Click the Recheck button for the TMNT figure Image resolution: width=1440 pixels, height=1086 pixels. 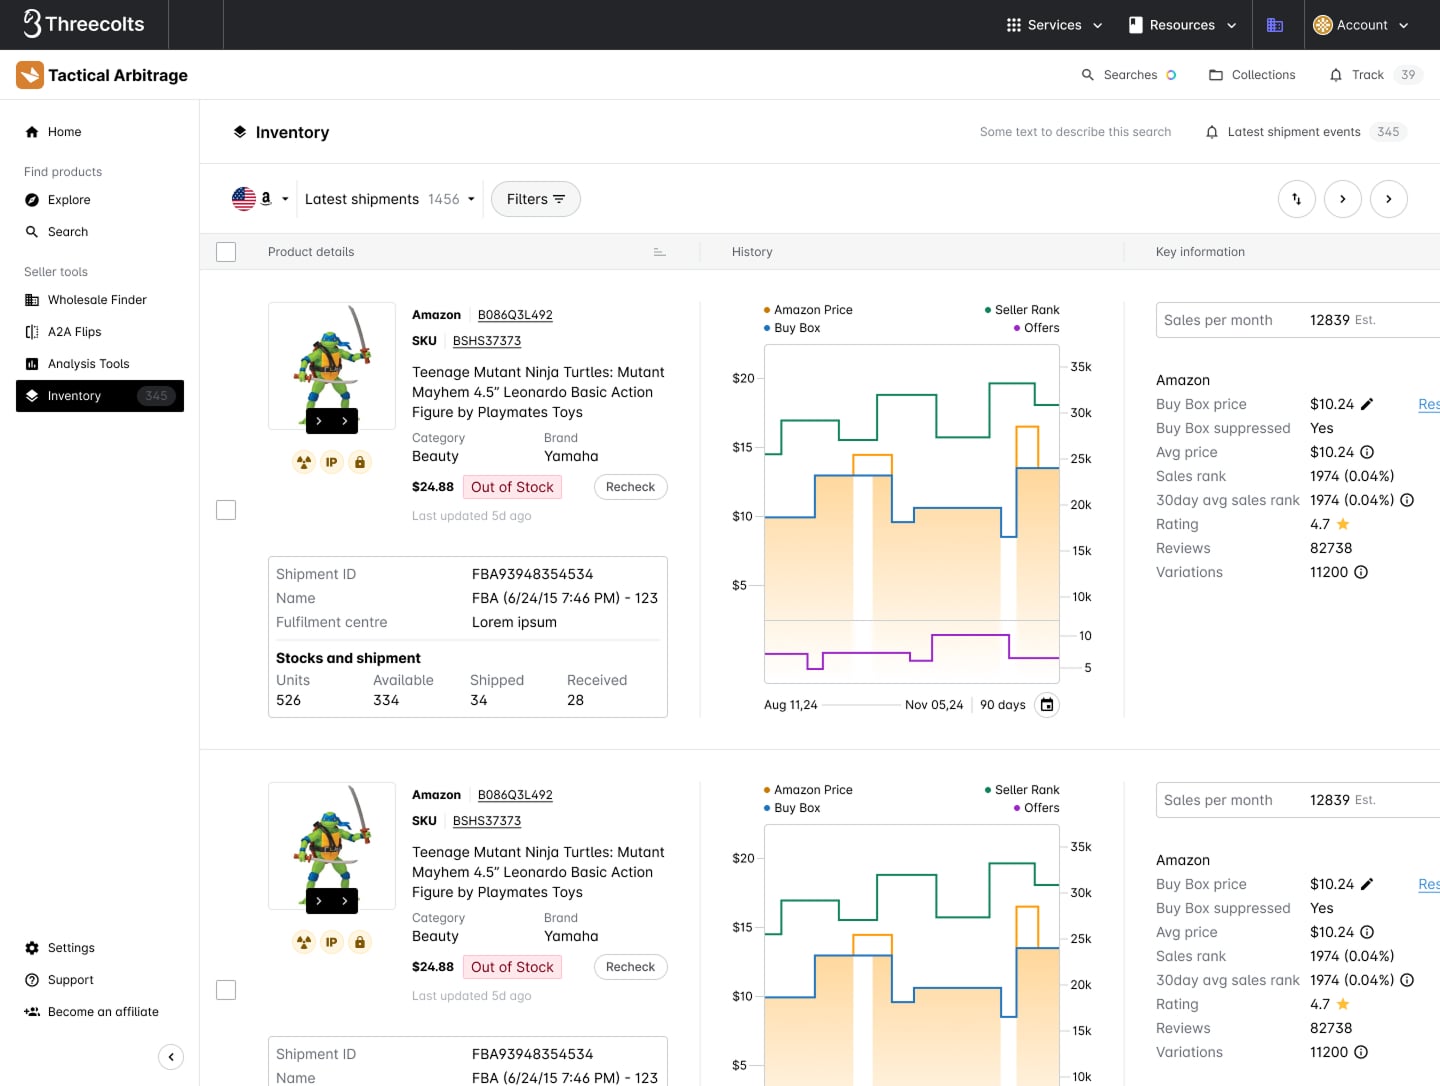pos(630,487)
